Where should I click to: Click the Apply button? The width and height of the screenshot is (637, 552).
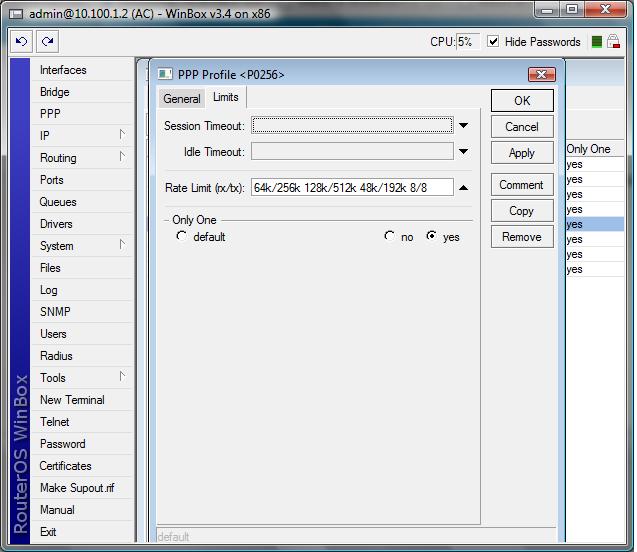(x=522, y=153)
